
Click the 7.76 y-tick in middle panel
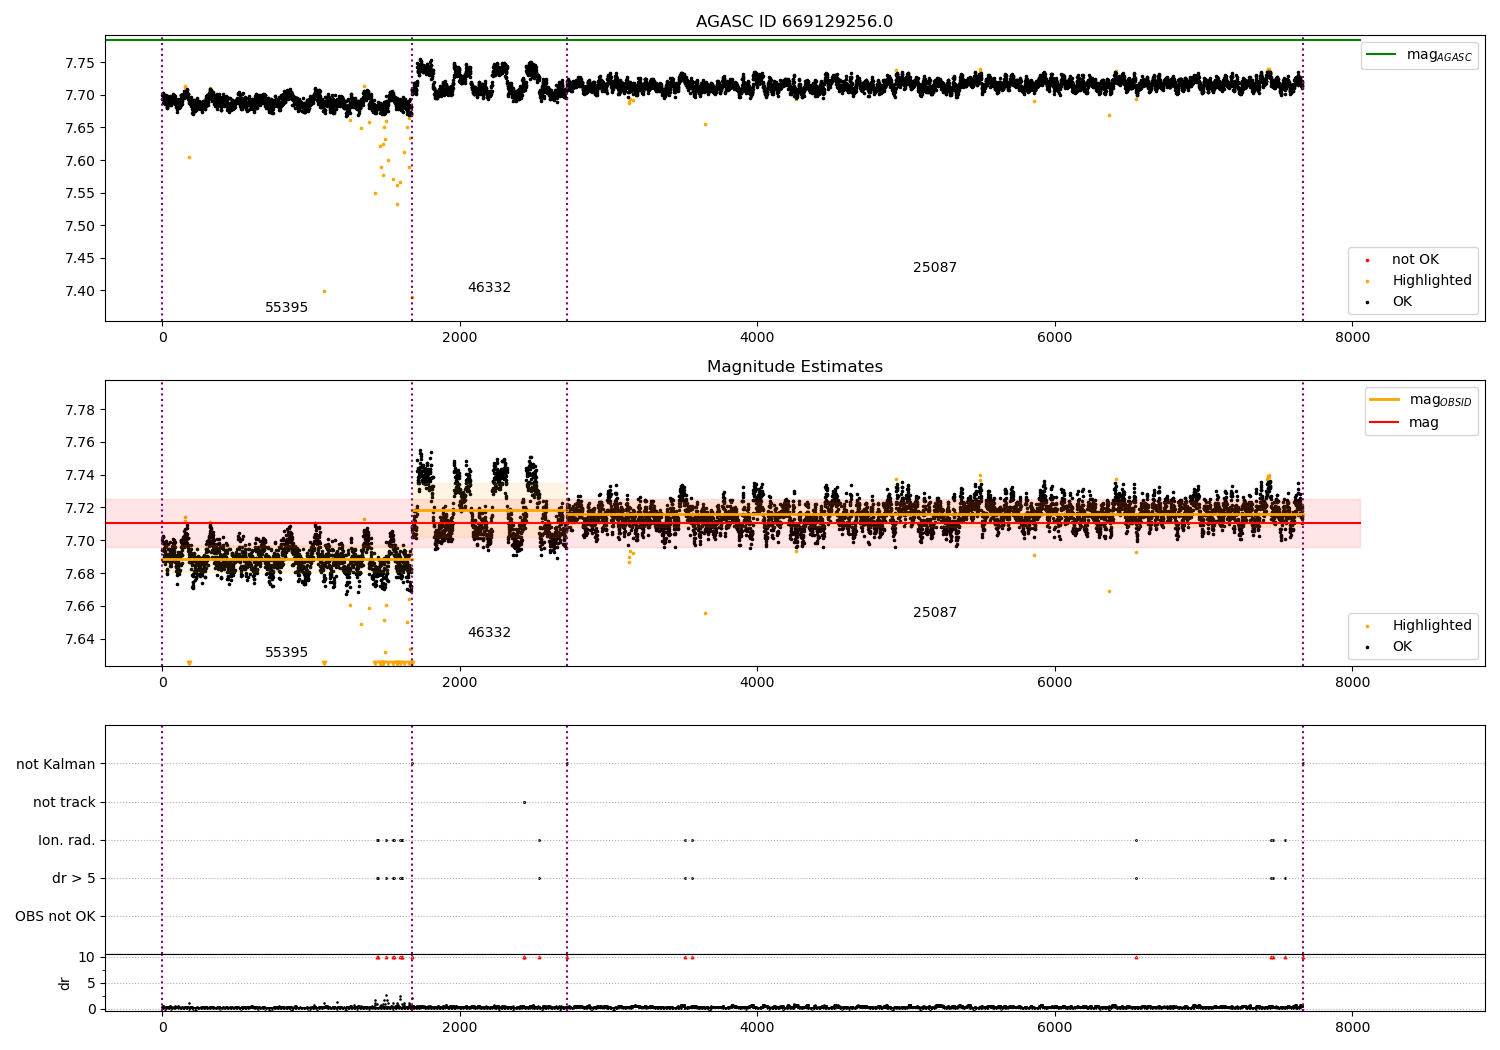coord(80,443)
